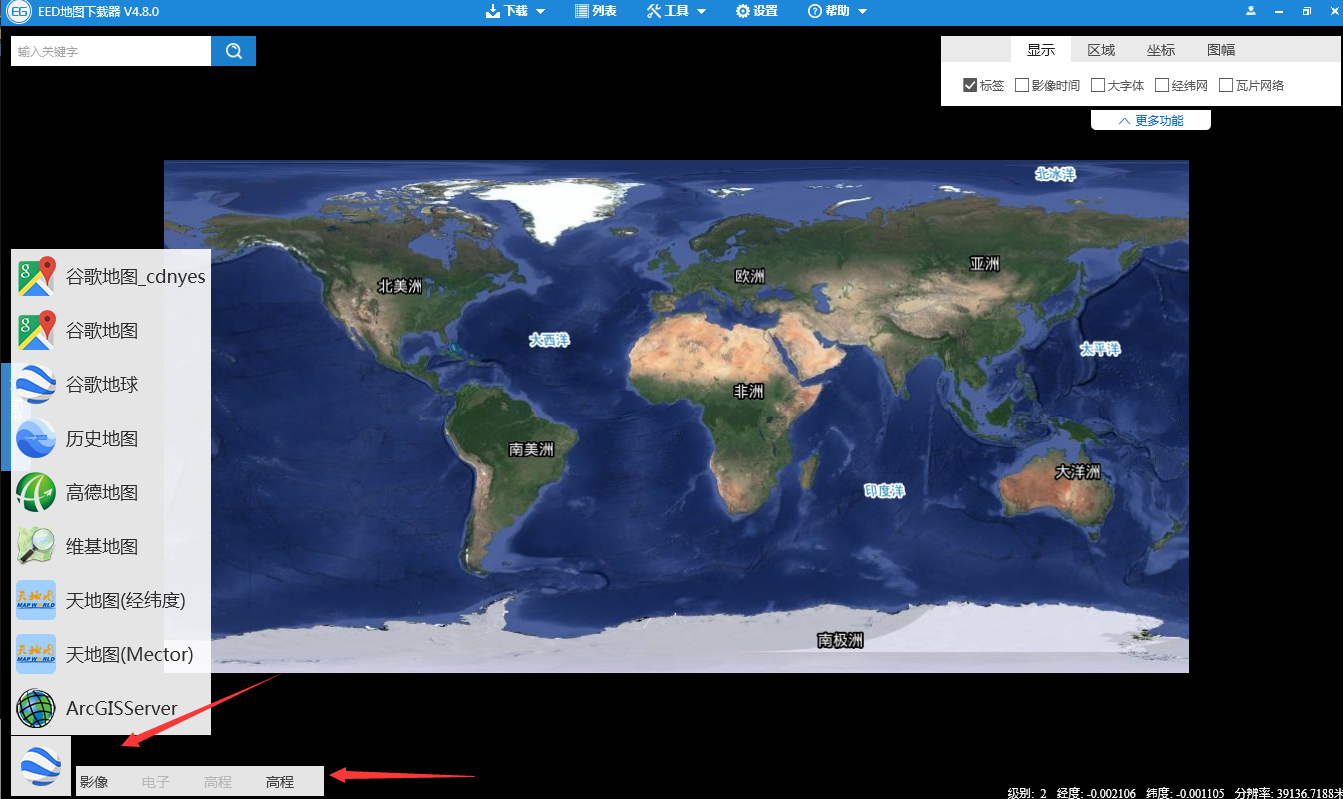The width and height of the screenshot is (1343, 799).
Task: Turn on the 经纬网 checkbox
Action: click(x=1162, y=86)
